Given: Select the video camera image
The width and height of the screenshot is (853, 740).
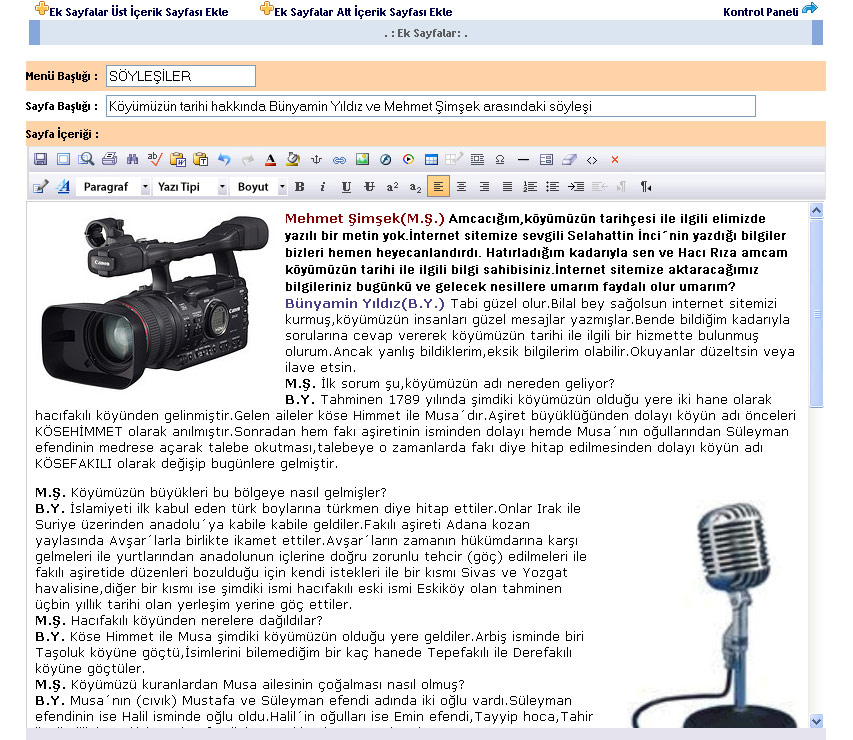Looking at the screenshot, I should pyautogui.click(x=155, y=303).
